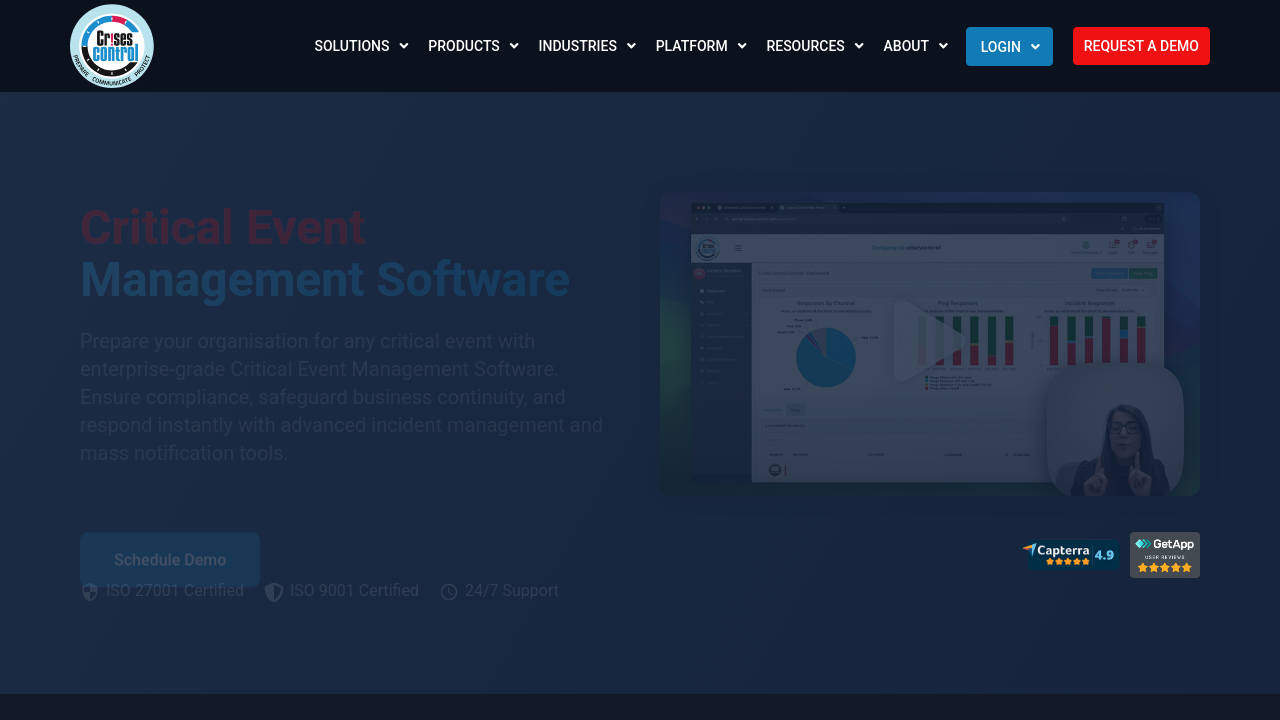This screenshot has height=720, width=1280.
Task: Play the demo video
Action: click(x=929, y=341)
